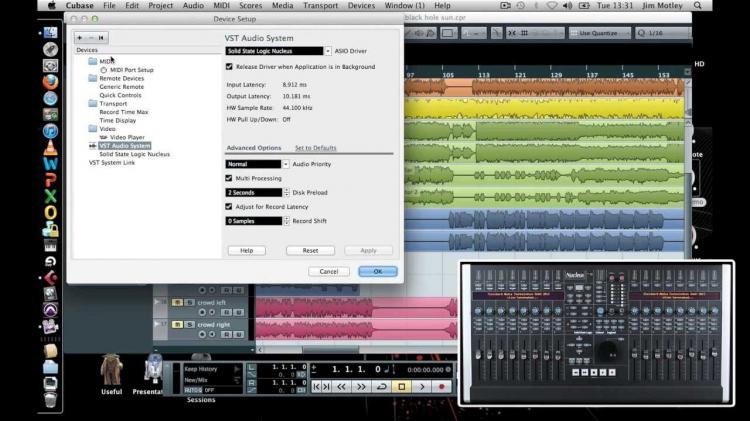Click the Spotlight search magnifier icon

(698, 6)
